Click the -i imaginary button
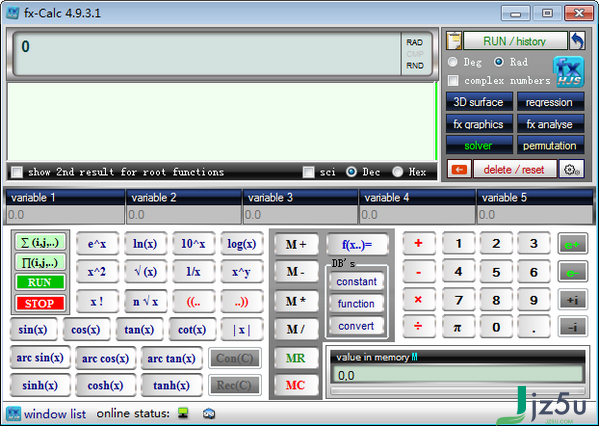 point(572,327)
